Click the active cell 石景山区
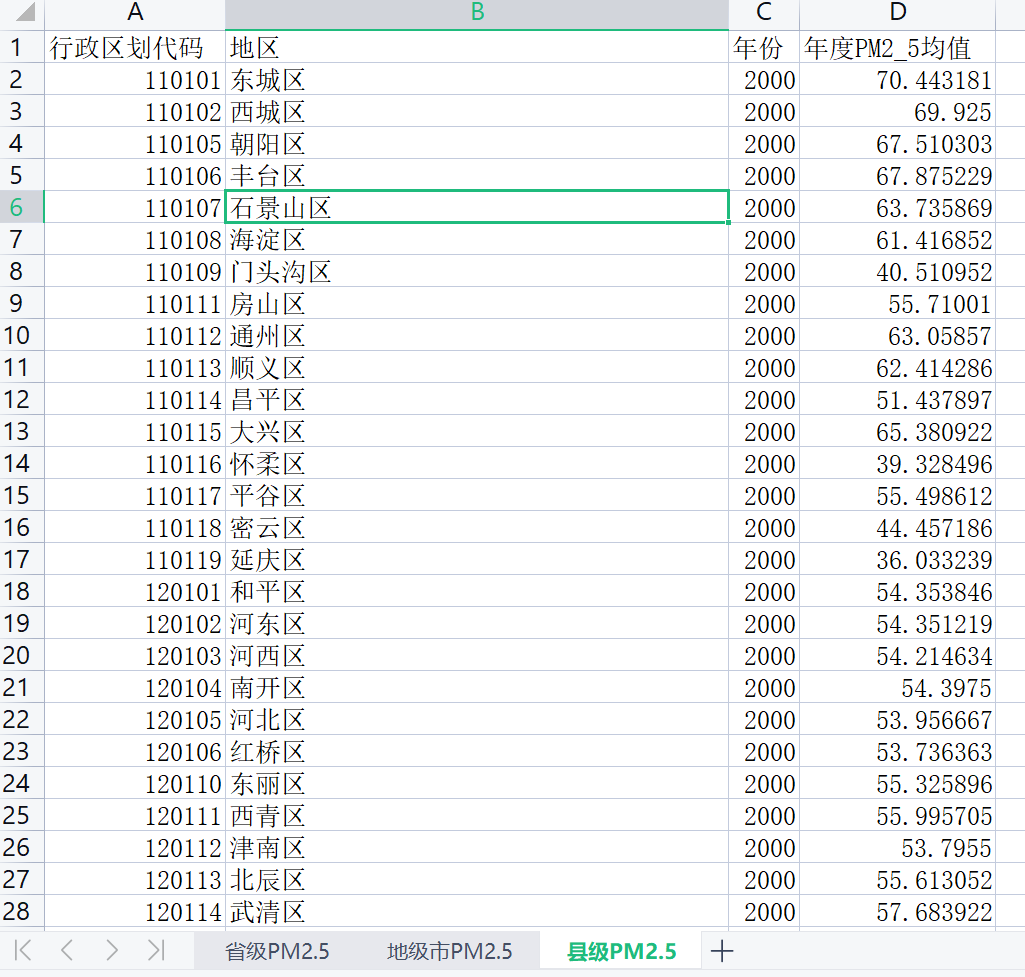 point(477,207)
